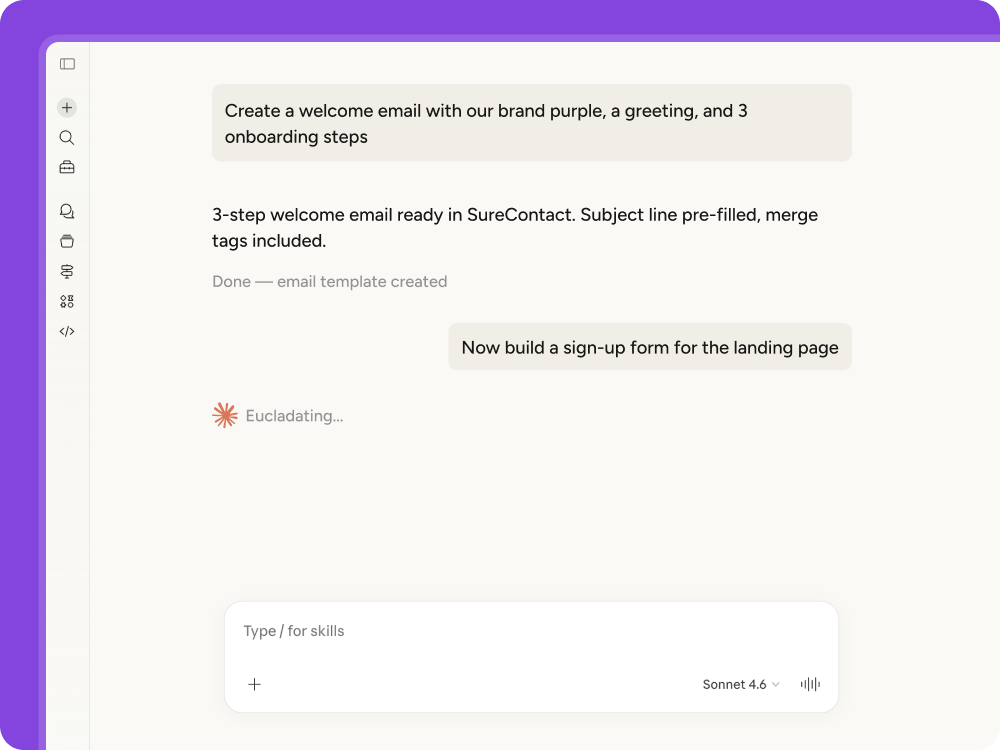Click the orange starburst loading icon
Image resolution: width=1000 pixels, height=750 pixels.
[225, 415]
